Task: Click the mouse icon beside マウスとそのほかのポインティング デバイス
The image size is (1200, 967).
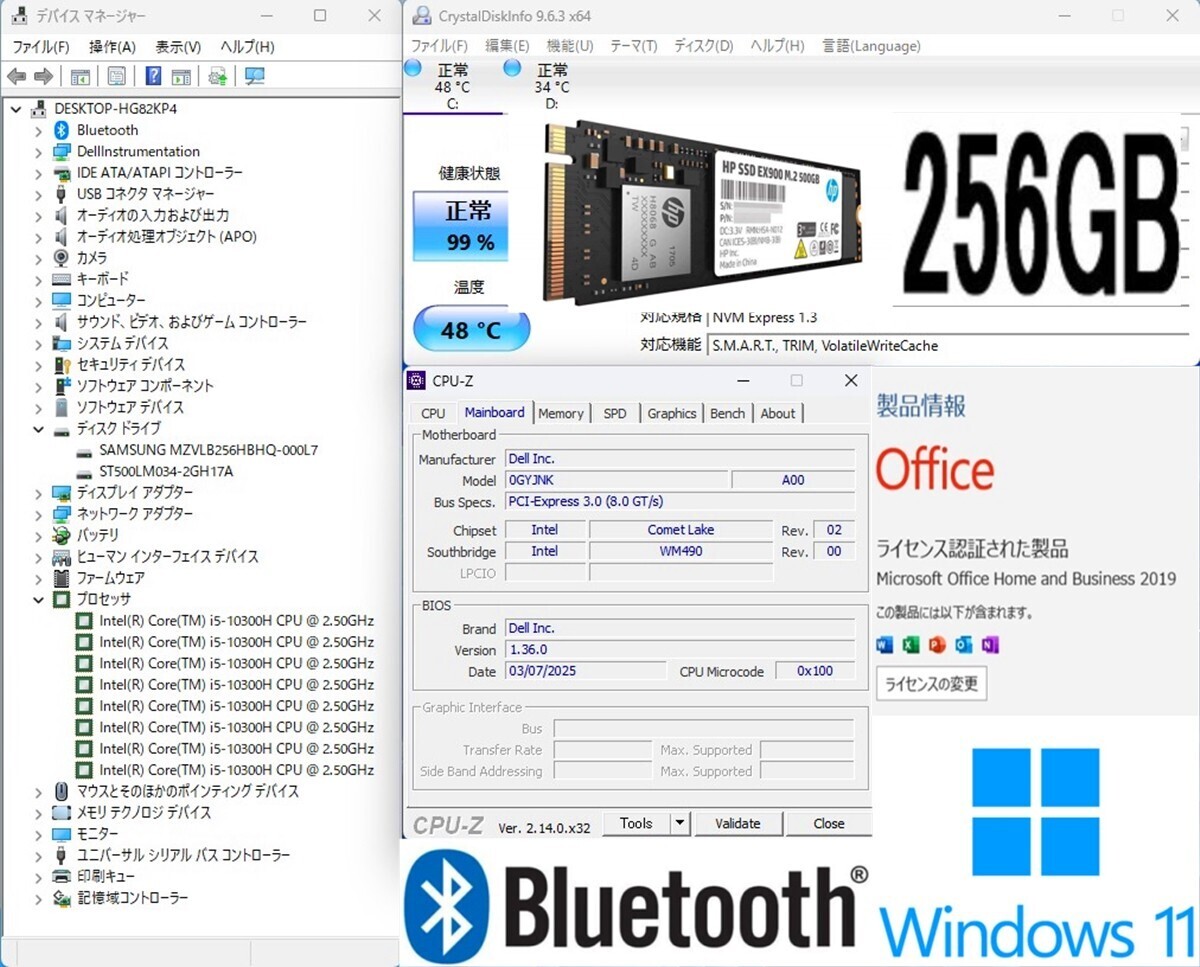Action: [61, 791]
